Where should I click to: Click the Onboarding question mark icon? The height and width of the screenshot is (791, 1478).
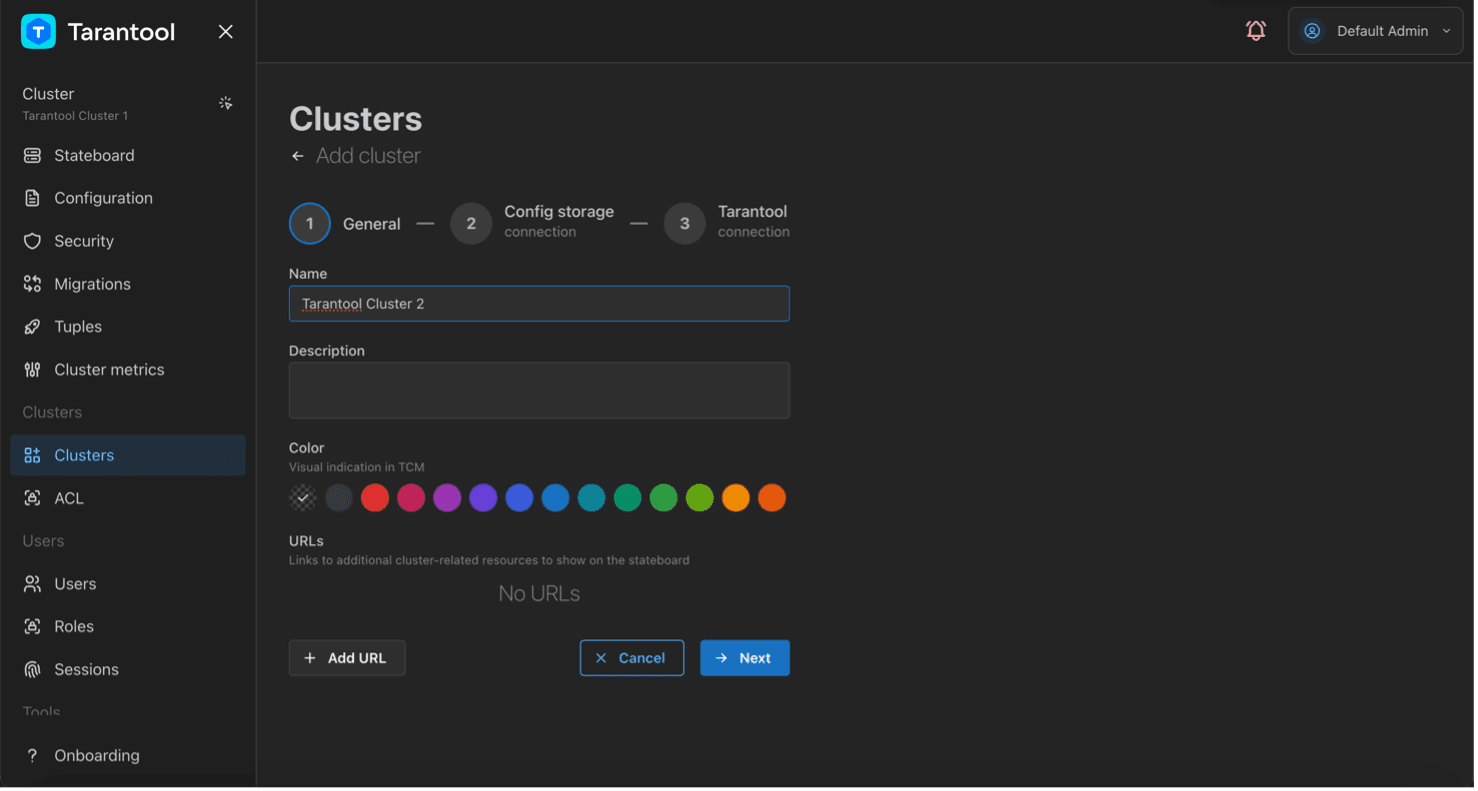pyautogui.click(x=32, y=756)
